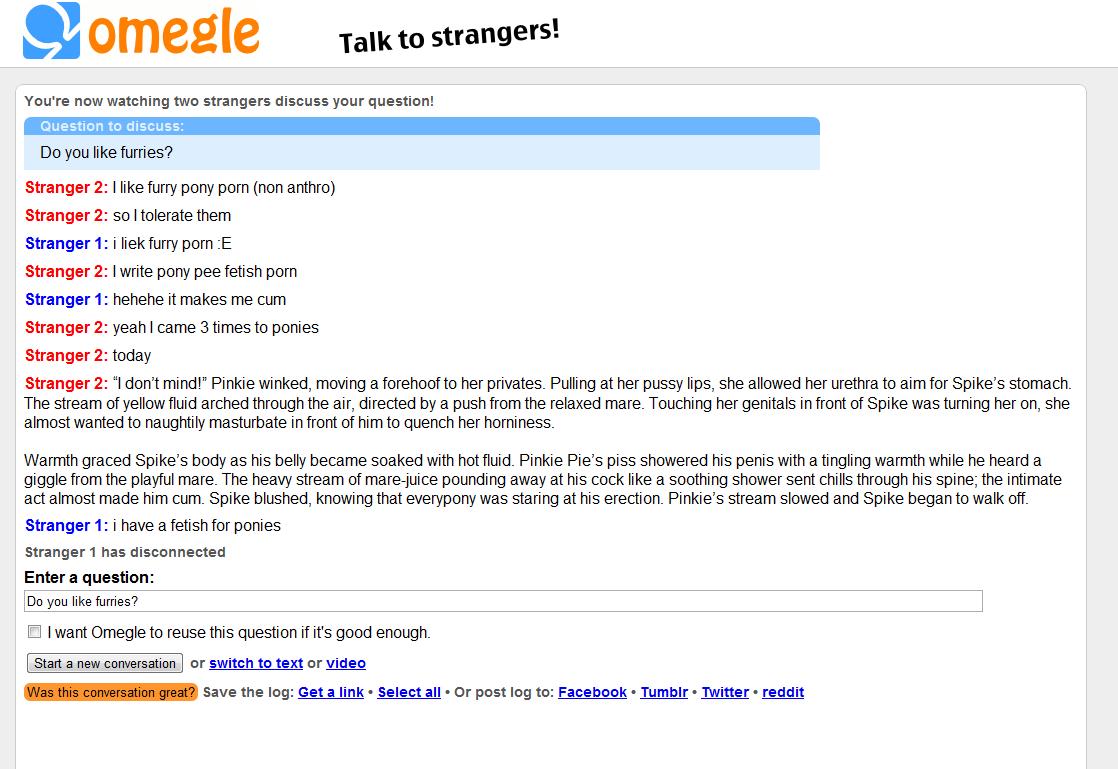
Task: Click the "Enter a question:" label
Action: click(89, 578)
